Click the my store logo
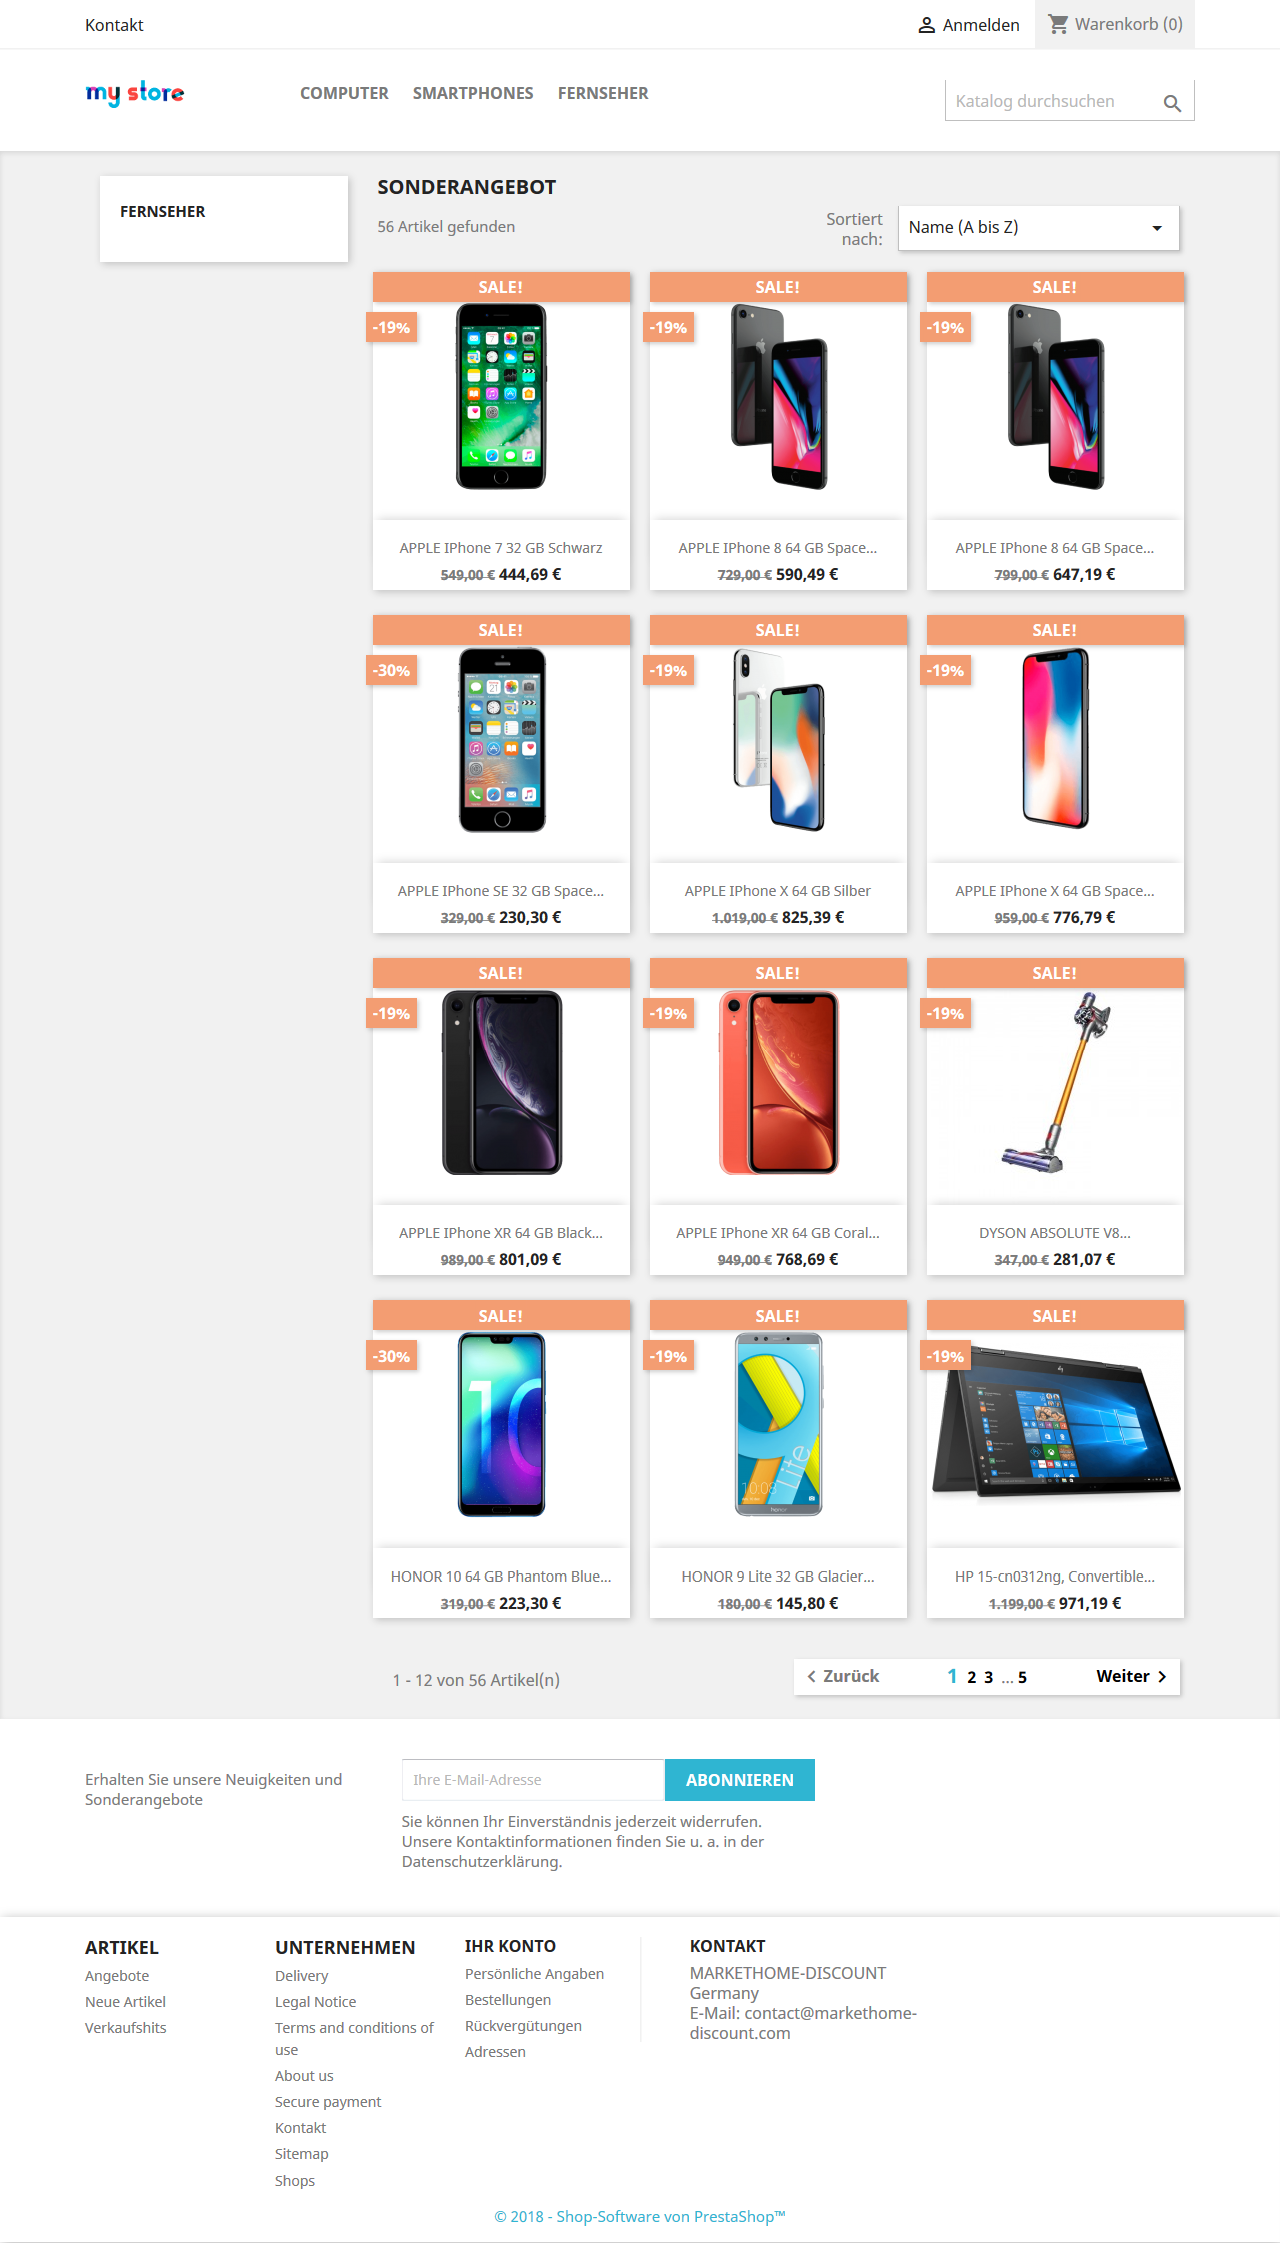The width and height of the screenshot is (1280, 2243). coord(135,93)
